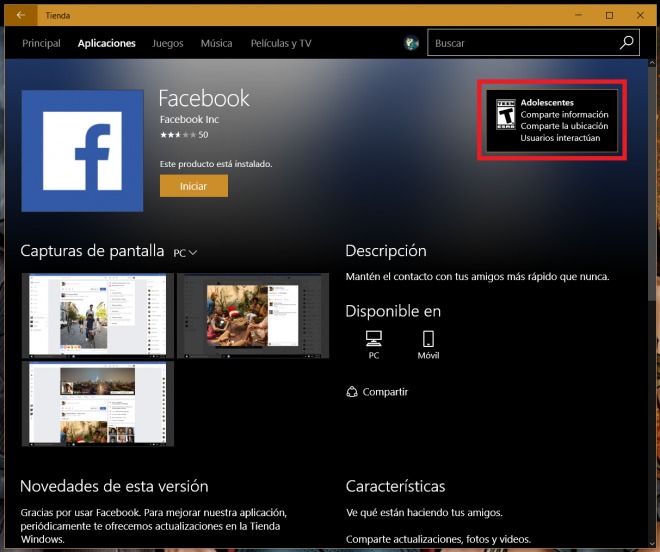Open the Principal tab
Screen dimensions: 660x552
click(41, 43)
